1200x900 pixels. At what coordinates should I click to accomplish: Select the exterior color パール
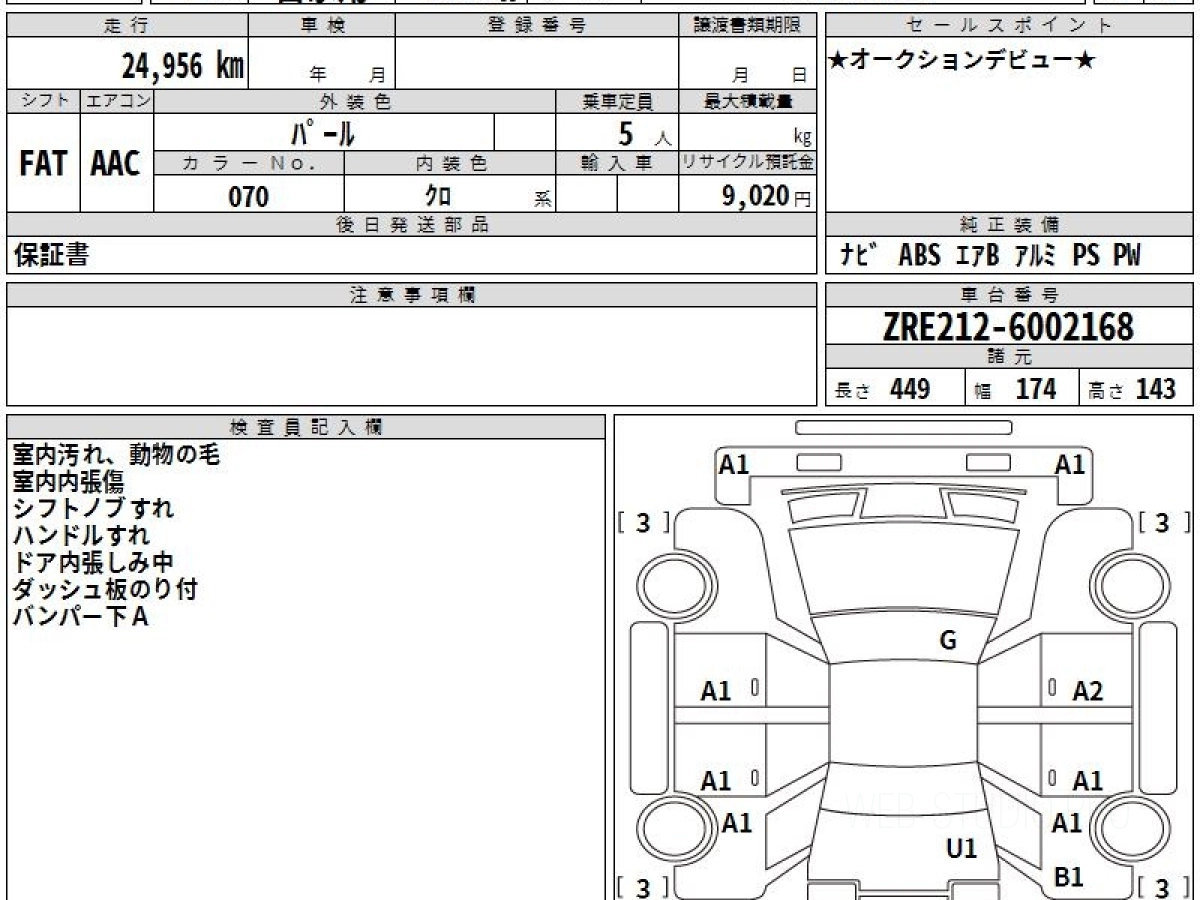click(323, 133)
